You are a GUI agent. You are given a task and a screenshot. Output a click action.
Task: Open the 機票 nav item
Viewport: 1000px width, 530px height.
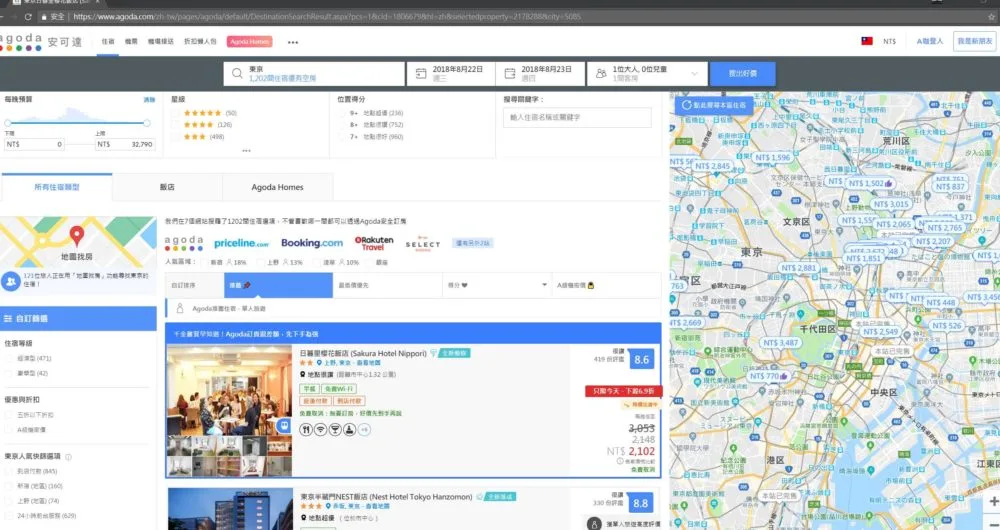pos(131,41)
